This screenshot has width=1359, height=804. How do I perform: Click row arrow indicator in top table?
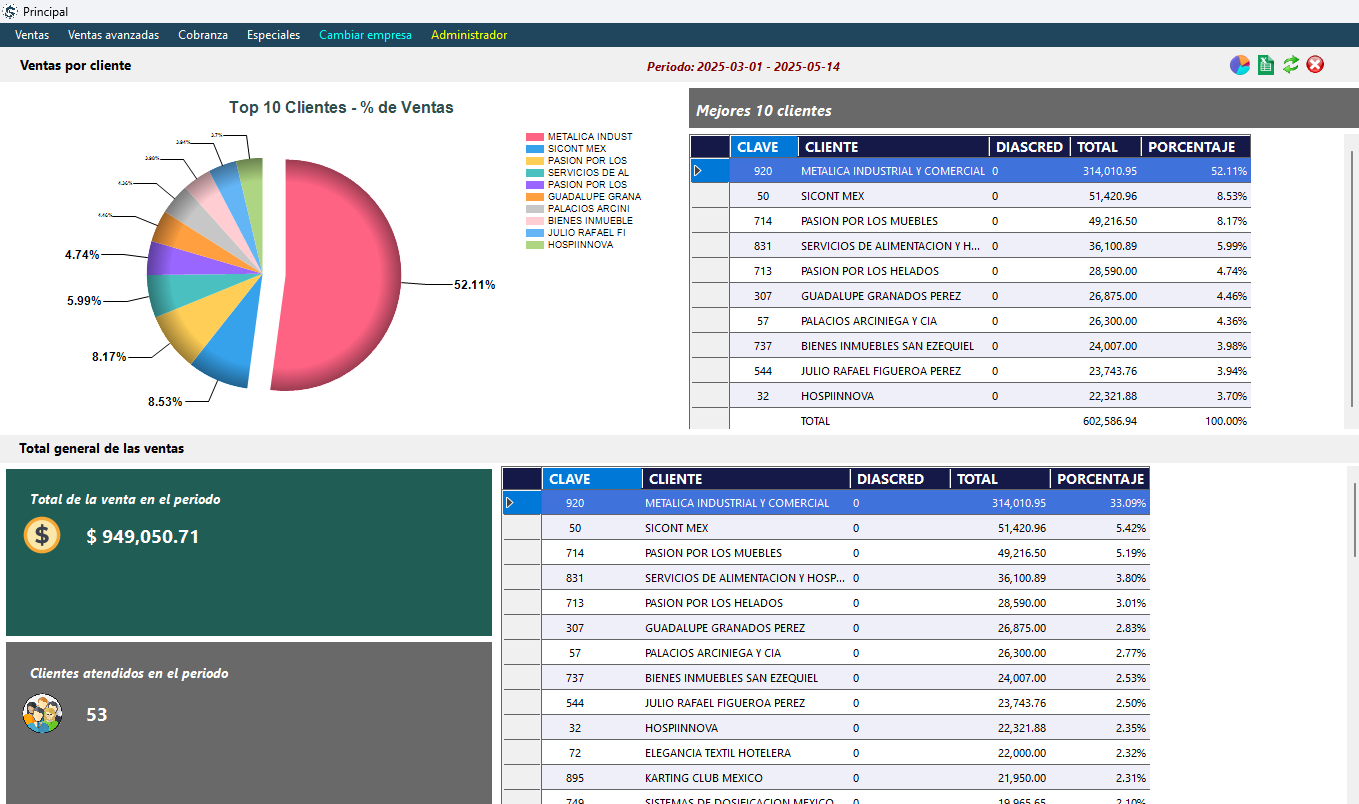698,171
